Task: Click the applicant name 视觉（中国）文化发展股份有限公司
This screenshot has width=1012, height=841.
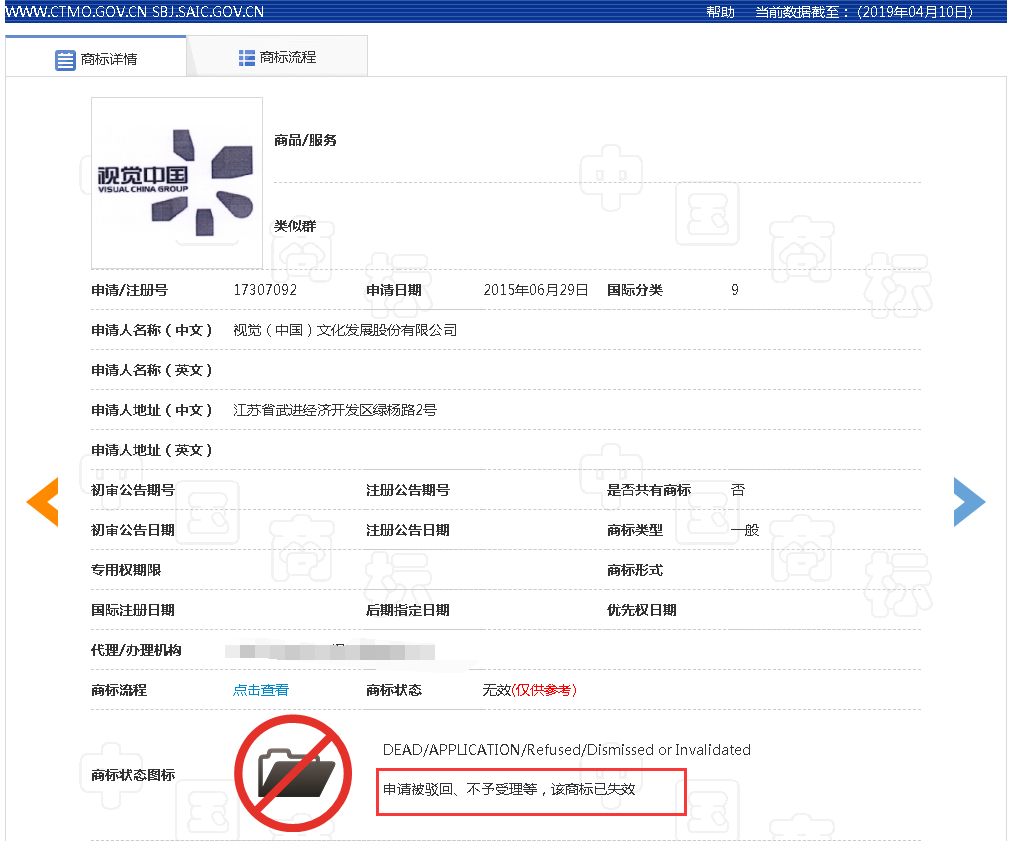Action: pyautogui.click(x=345, y=330)
